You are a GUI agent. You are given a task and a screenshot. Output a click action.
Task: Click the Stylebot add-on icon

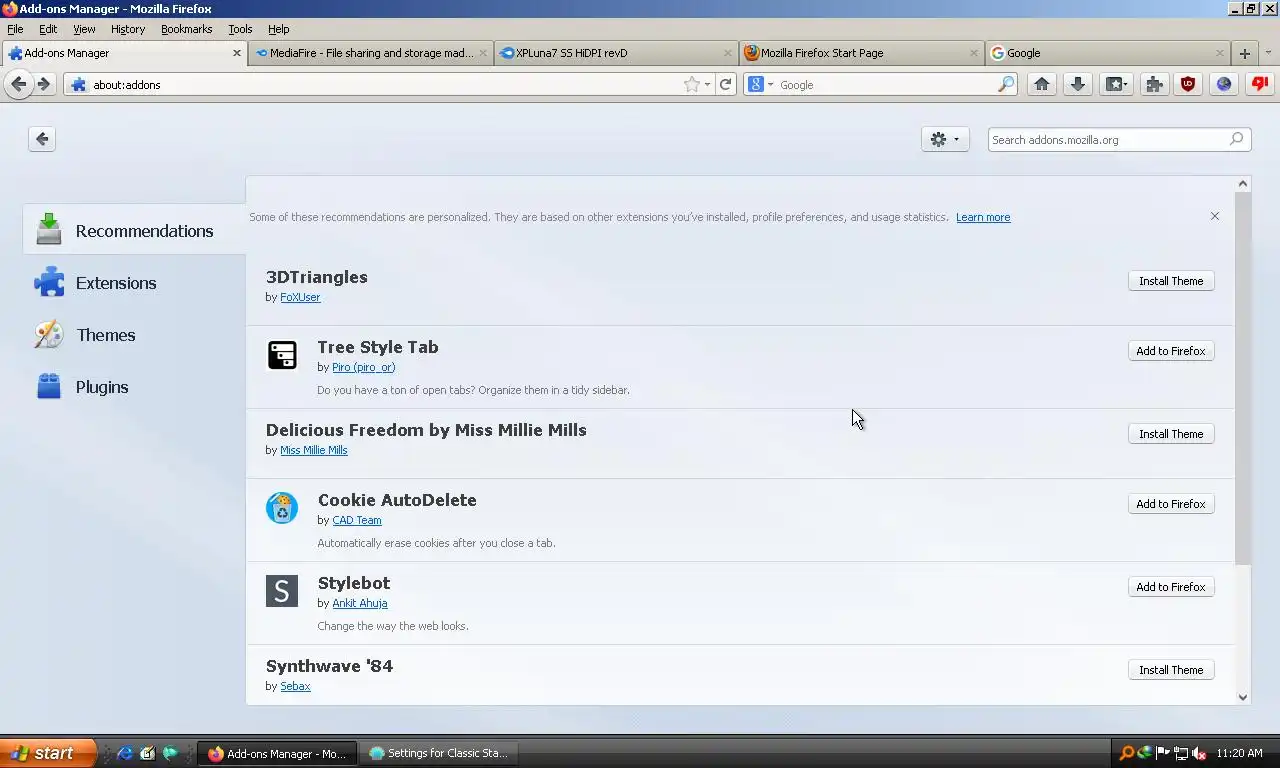coord(282,591)
